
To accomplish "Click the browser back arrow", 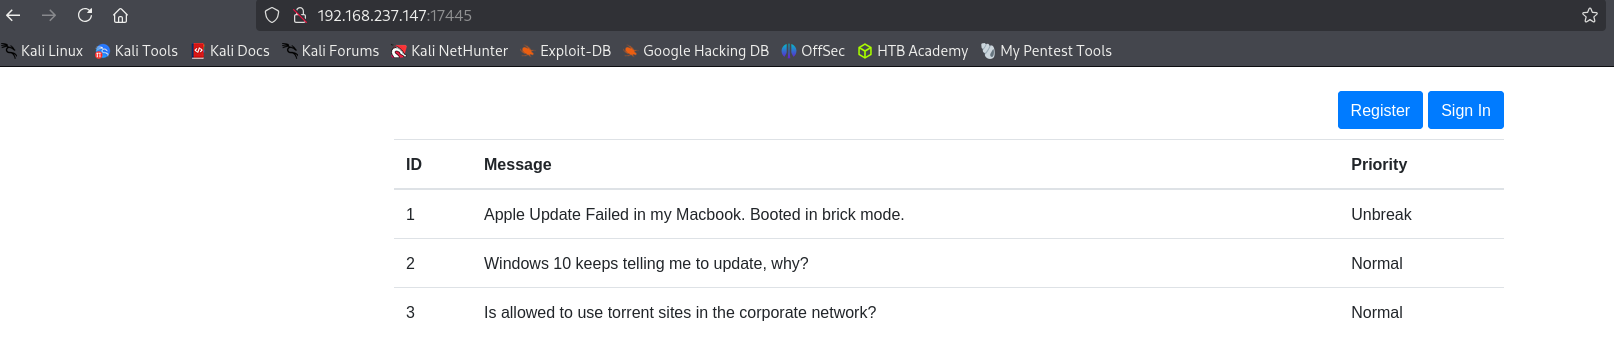I will tap(13, 15).
